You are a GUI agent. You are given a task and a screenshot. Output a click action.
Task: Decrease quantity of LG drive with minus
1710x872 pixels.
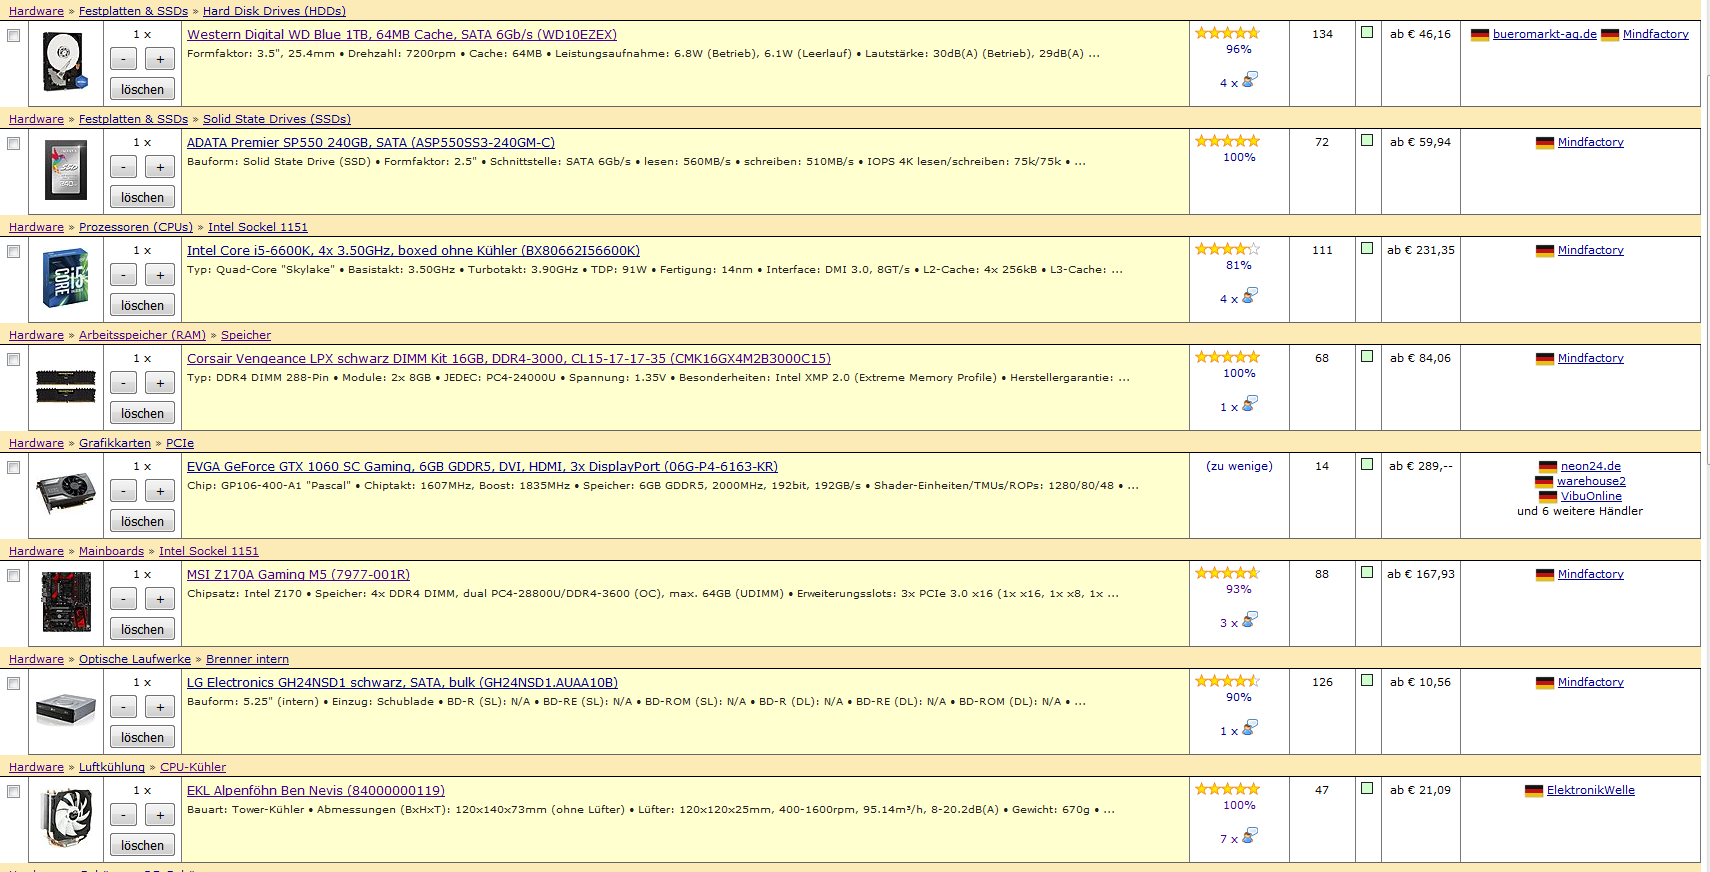point(123,707)
